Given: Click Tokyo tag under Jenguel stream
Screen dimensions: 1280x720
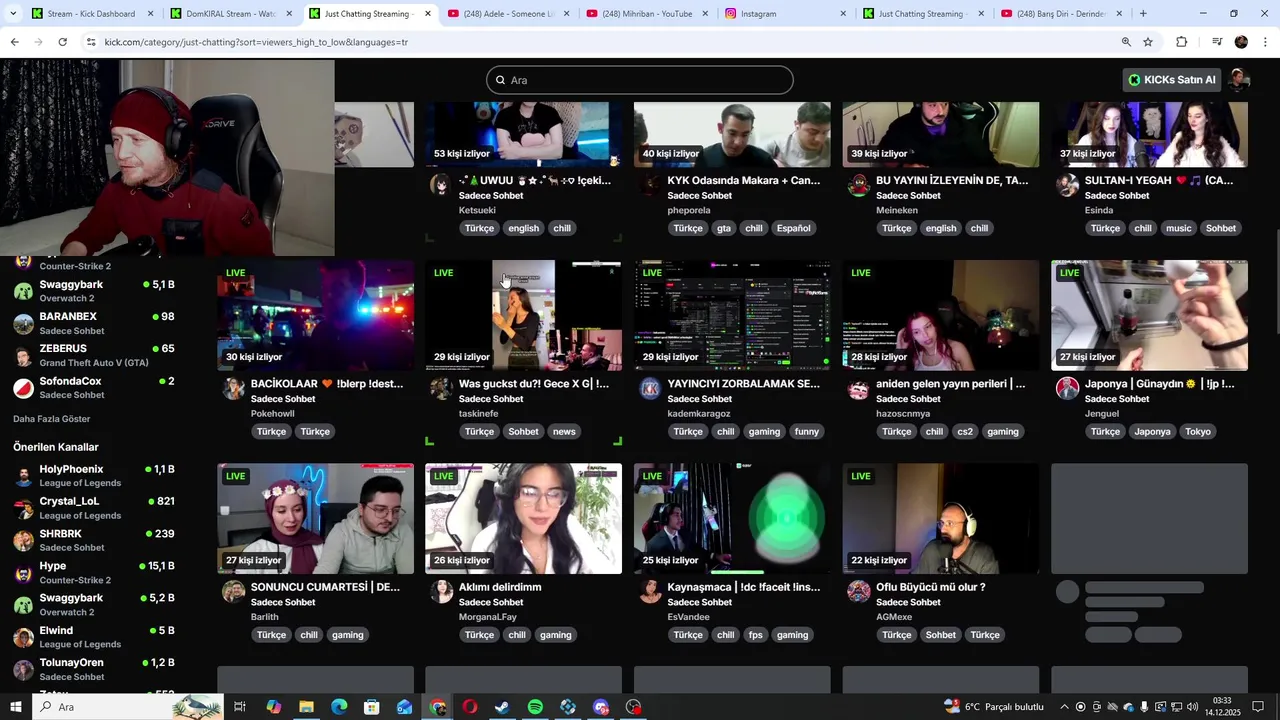Looking at the screenshot, I should point(1198,431).
